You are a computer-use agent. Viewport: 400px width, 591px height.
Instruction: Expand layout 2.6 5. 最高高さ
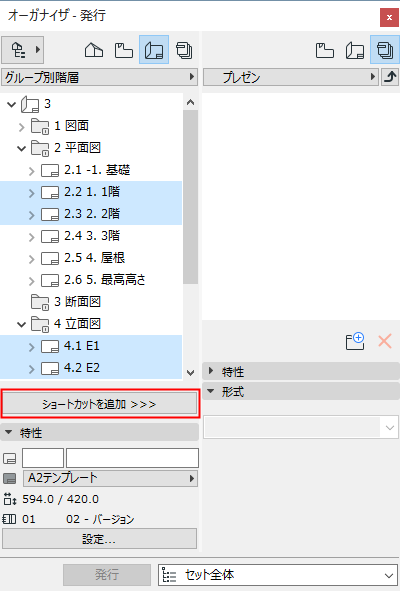(x=32, y=281)
